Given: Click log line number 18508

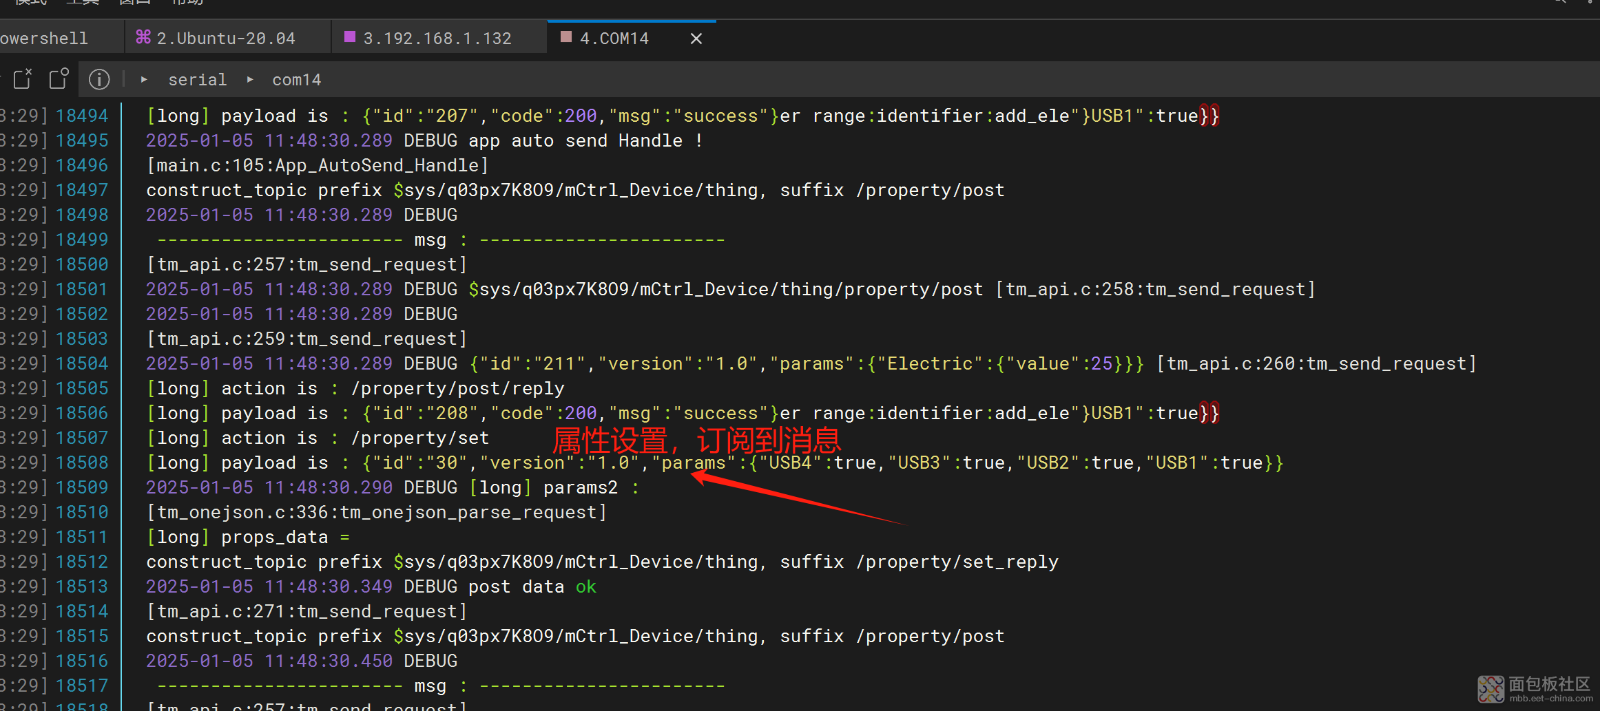Looking at the screenshot, I should [82, 462].
